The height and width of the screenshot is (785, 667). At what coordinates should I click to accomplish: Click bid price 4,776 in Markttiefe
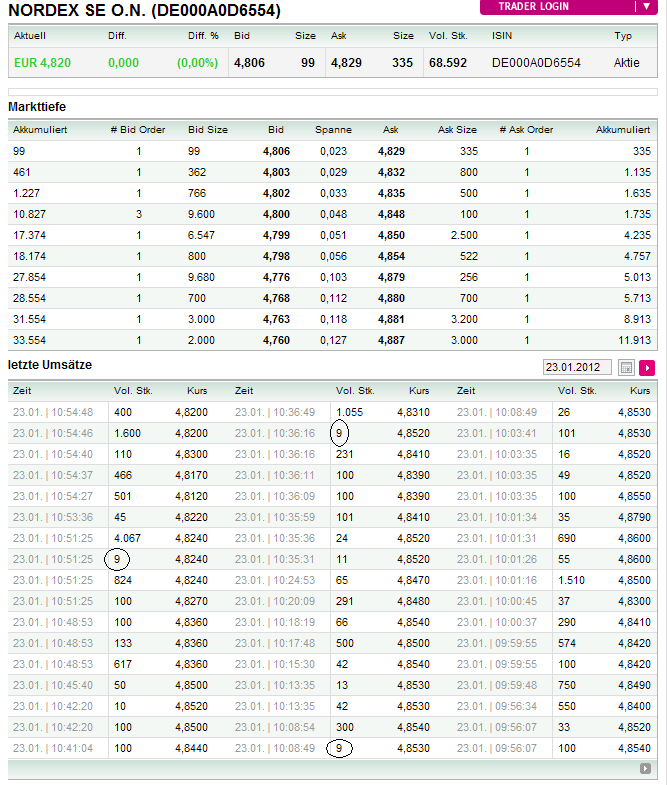pyautogui.click(x=276, y=277)
